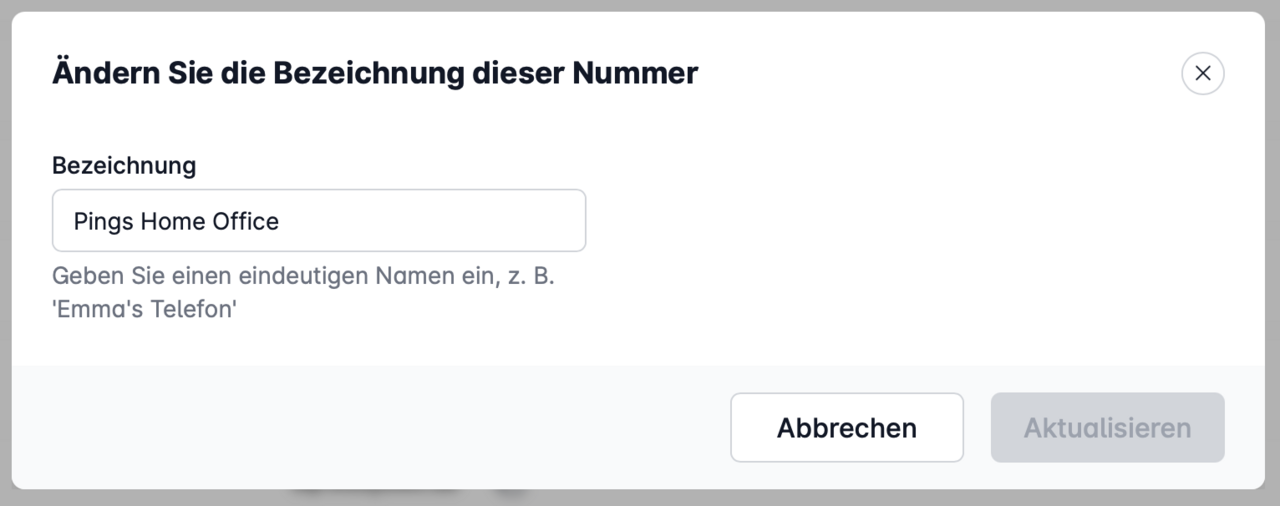
Task: Click the grey footer area left of Abbrechen
Action: tap(370, 428)
